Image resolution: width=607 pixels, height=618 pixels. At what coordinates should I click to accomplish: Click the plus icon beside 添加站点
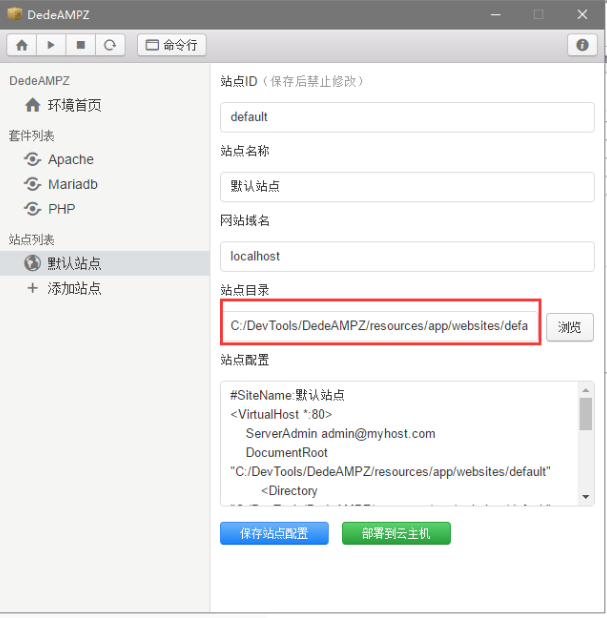(32, 288)
